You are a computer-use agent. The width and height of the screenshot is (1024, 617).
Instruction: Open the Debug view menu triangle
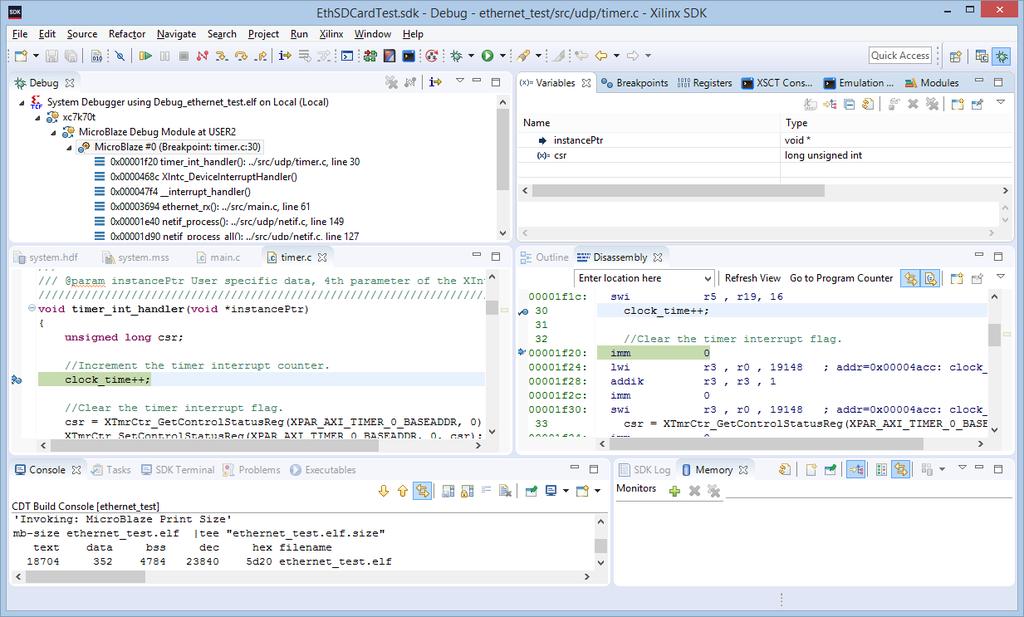tap(459, 81)
